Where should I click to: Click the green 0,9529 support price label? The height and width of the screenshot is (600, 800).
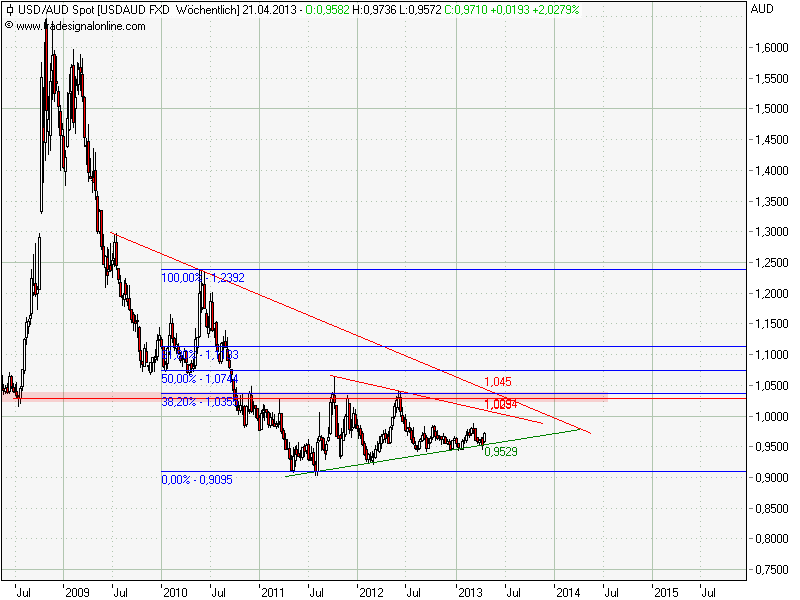(x=500, y=452)
